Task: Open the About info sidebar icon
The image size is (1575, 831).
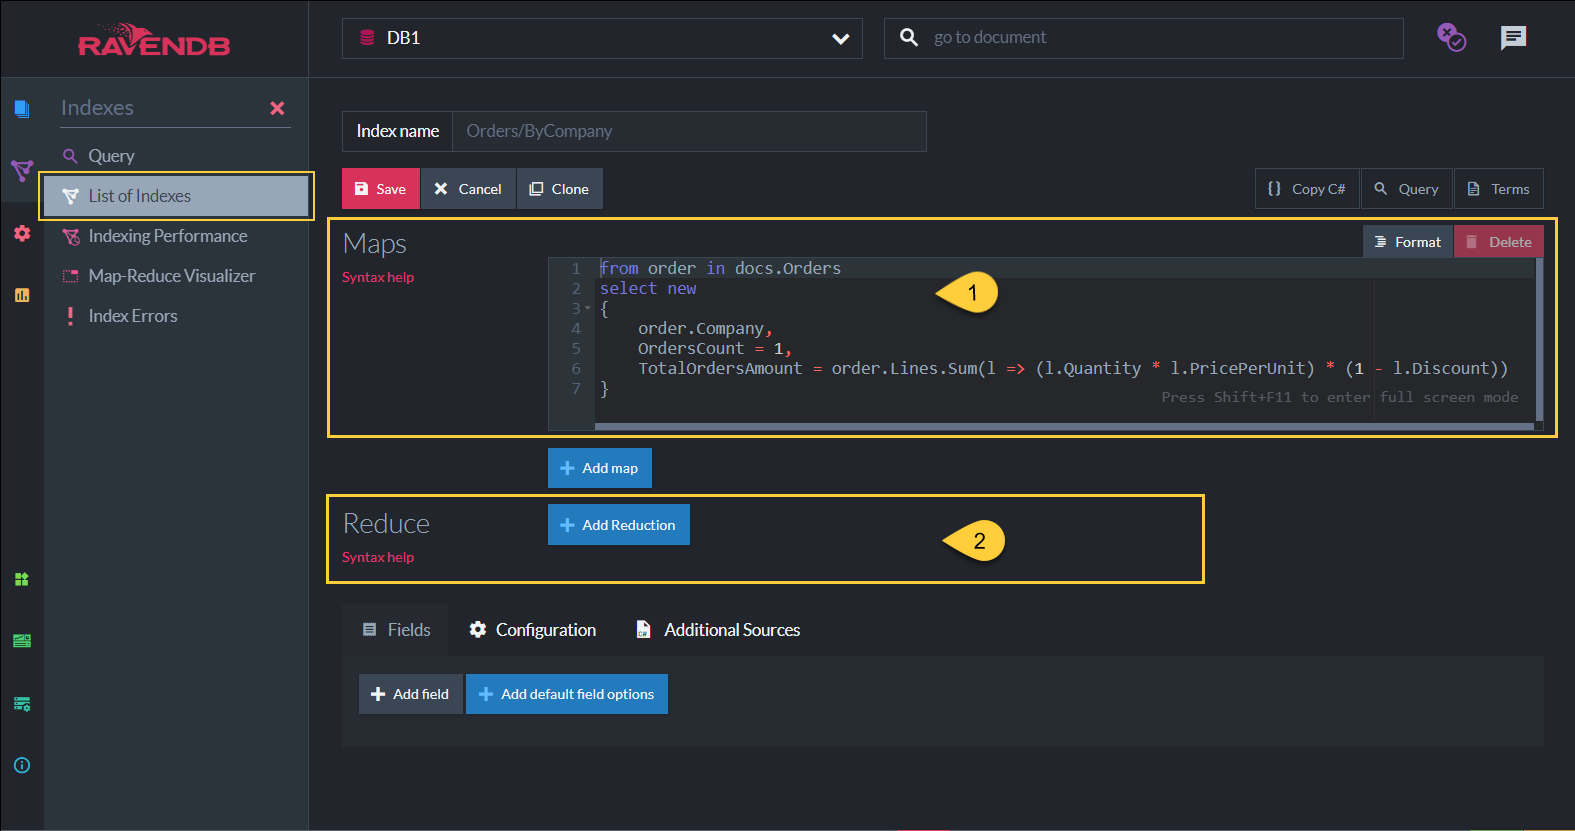Action: pyautogui.click(x=21, y=765)
